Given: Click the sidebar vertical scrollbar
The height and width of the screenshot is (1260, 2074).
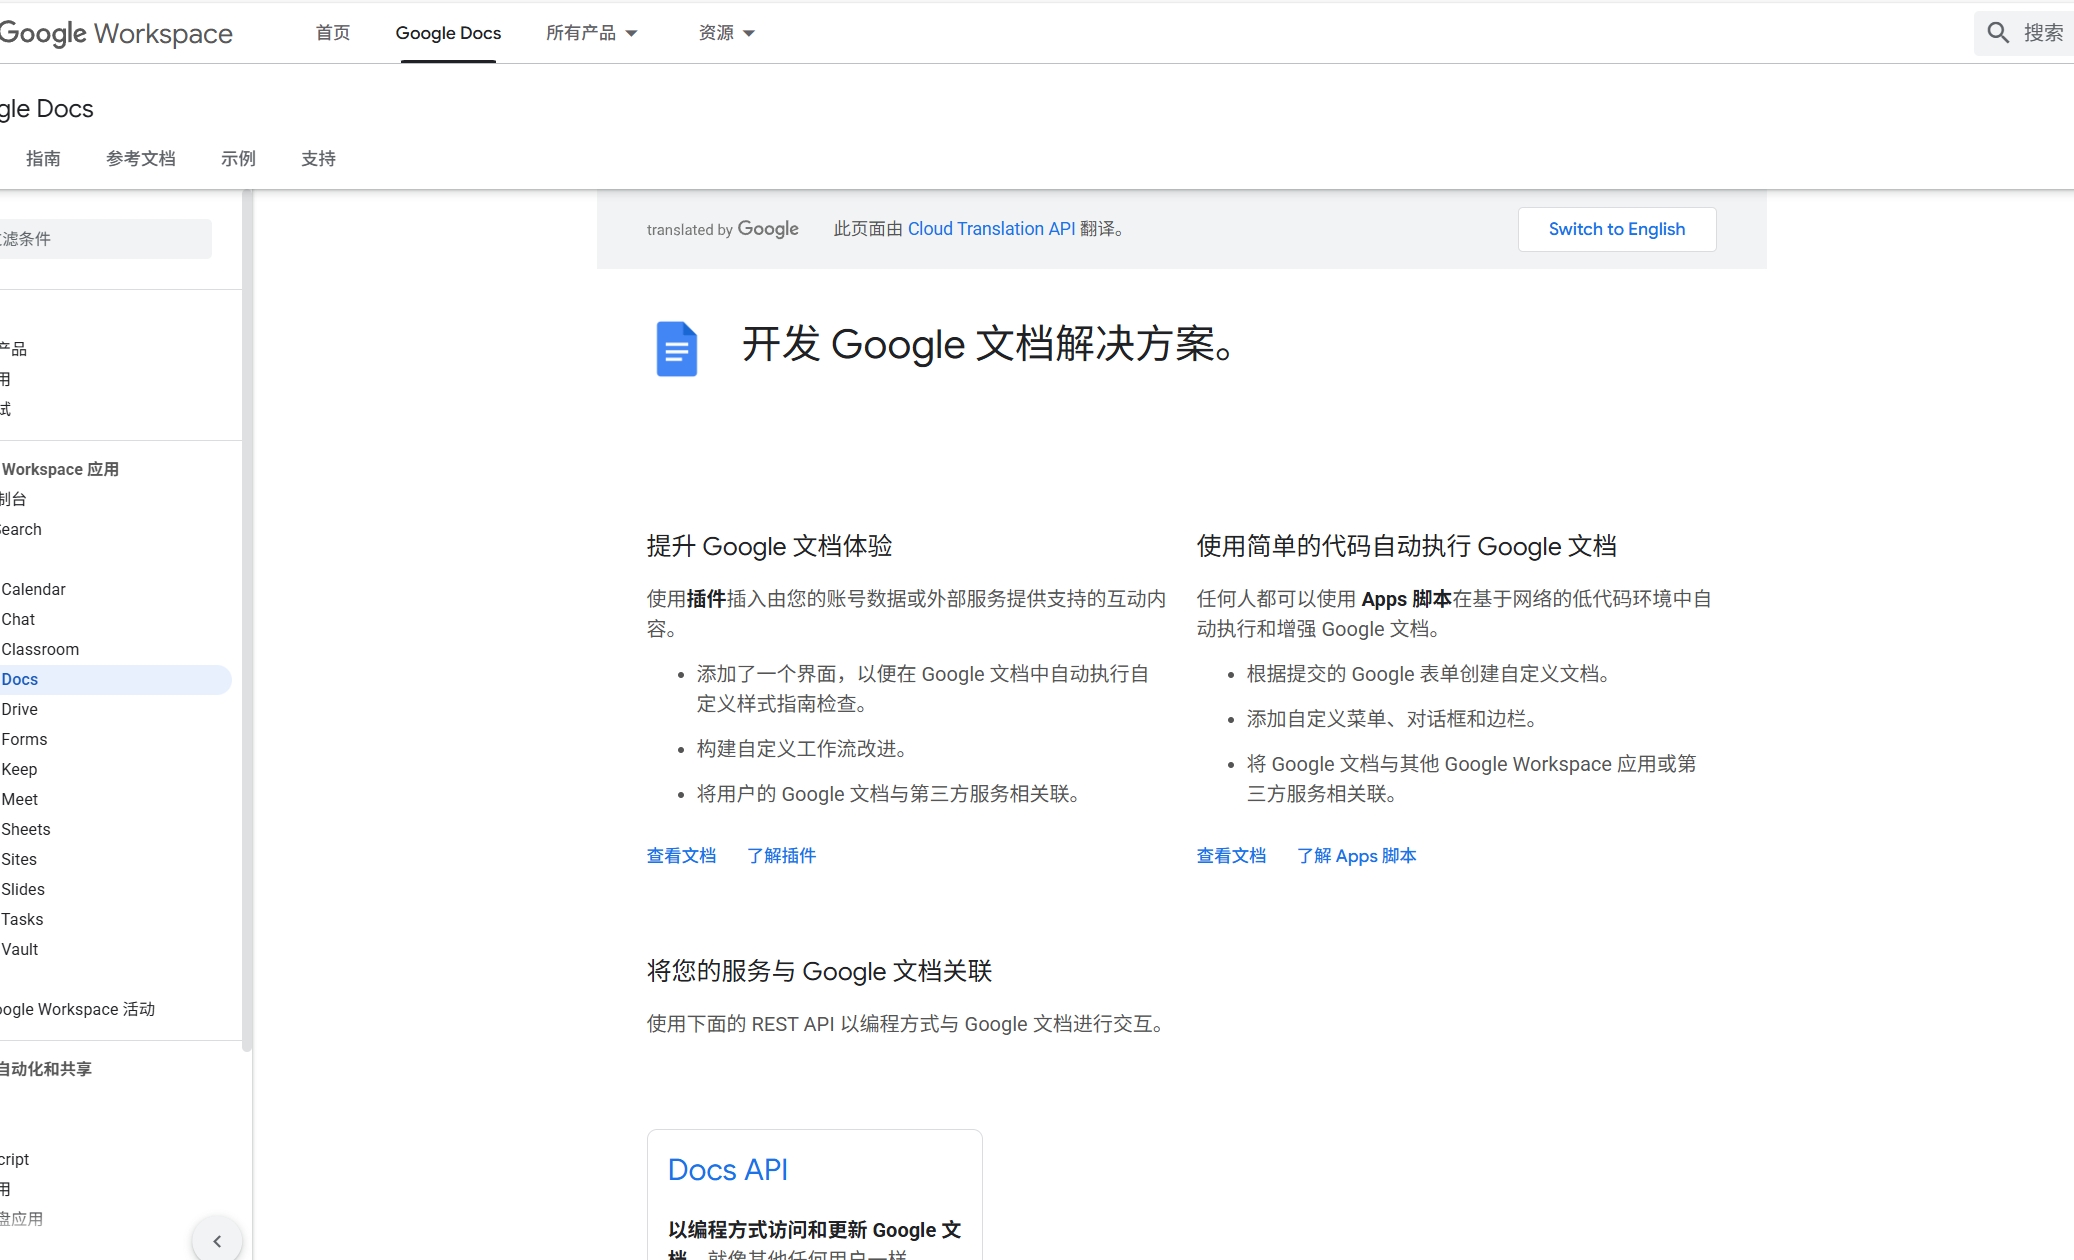Looking at the screenshot, I should click(247, 620).
